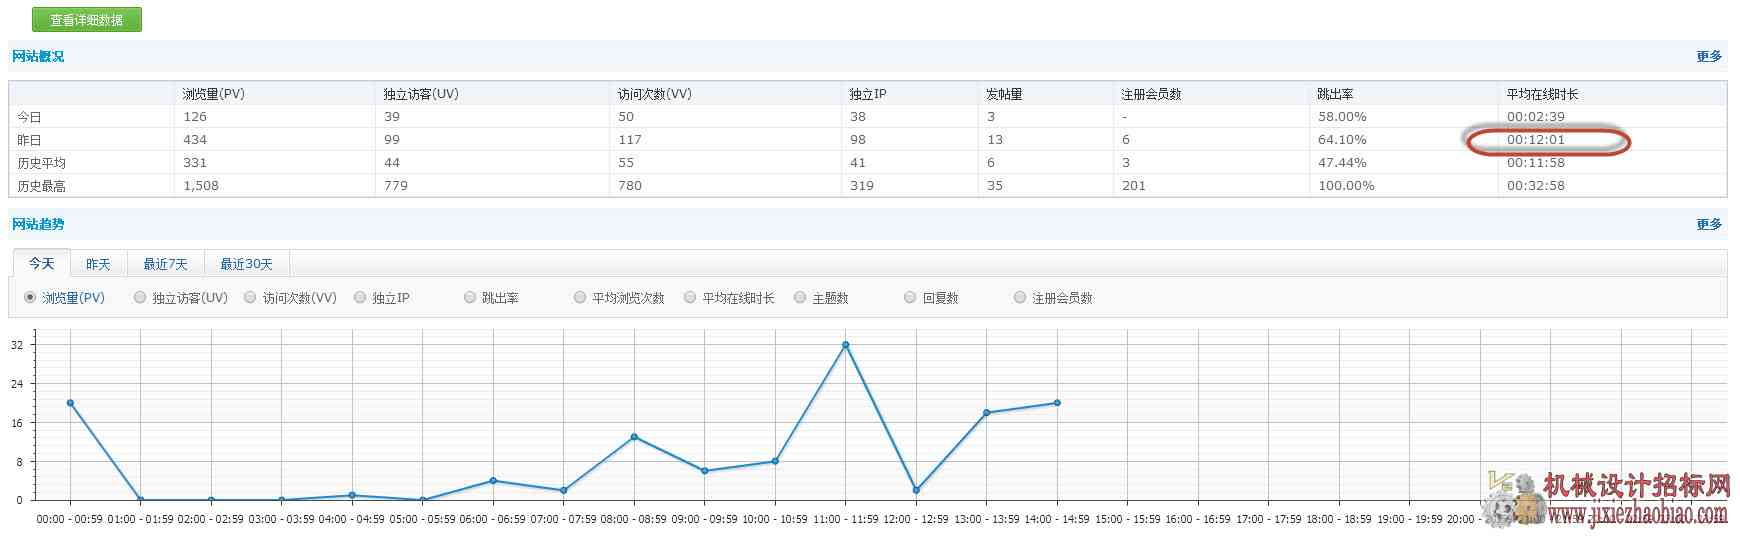Image resolution: width=1740 pixels, height=540 pixels.
Task: Click historical max IP value 319
Action: click(x=862, y=186)
